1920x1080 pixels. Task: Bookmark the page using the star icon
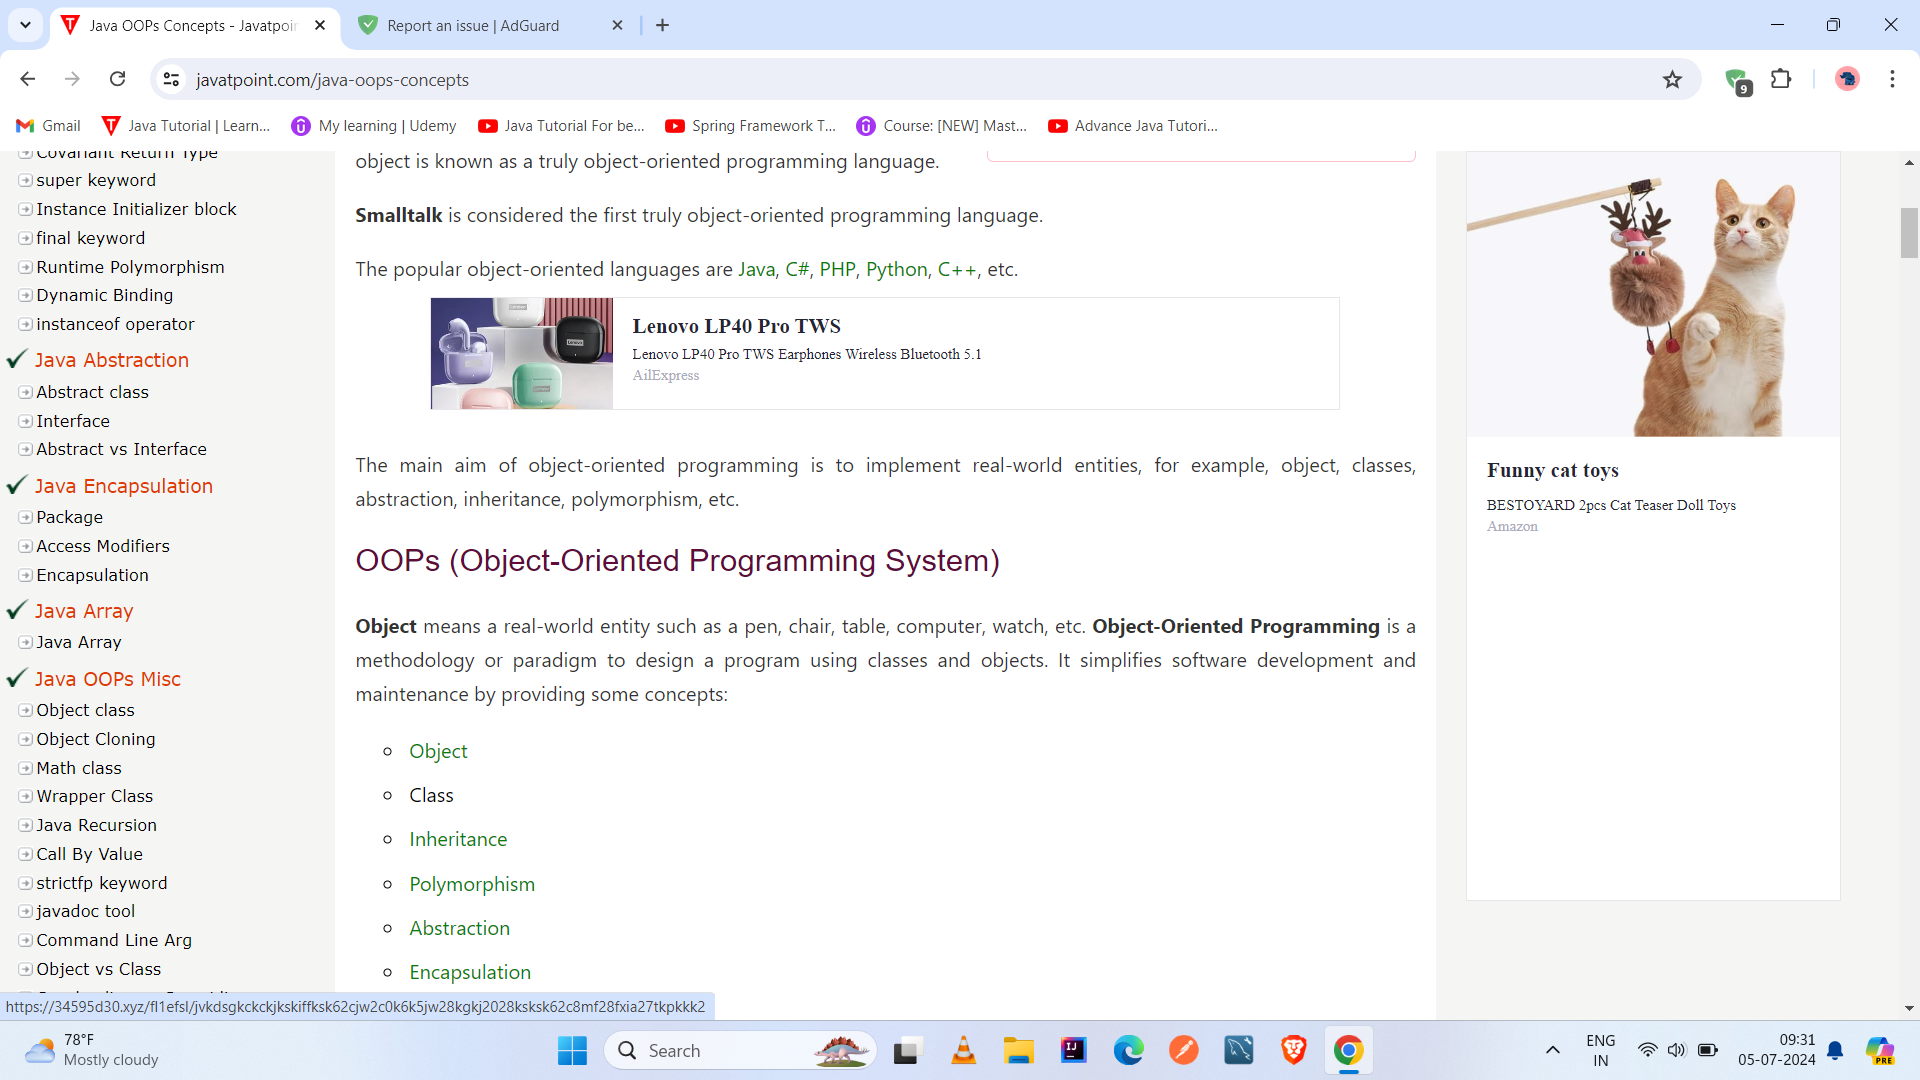point(1673,79)
